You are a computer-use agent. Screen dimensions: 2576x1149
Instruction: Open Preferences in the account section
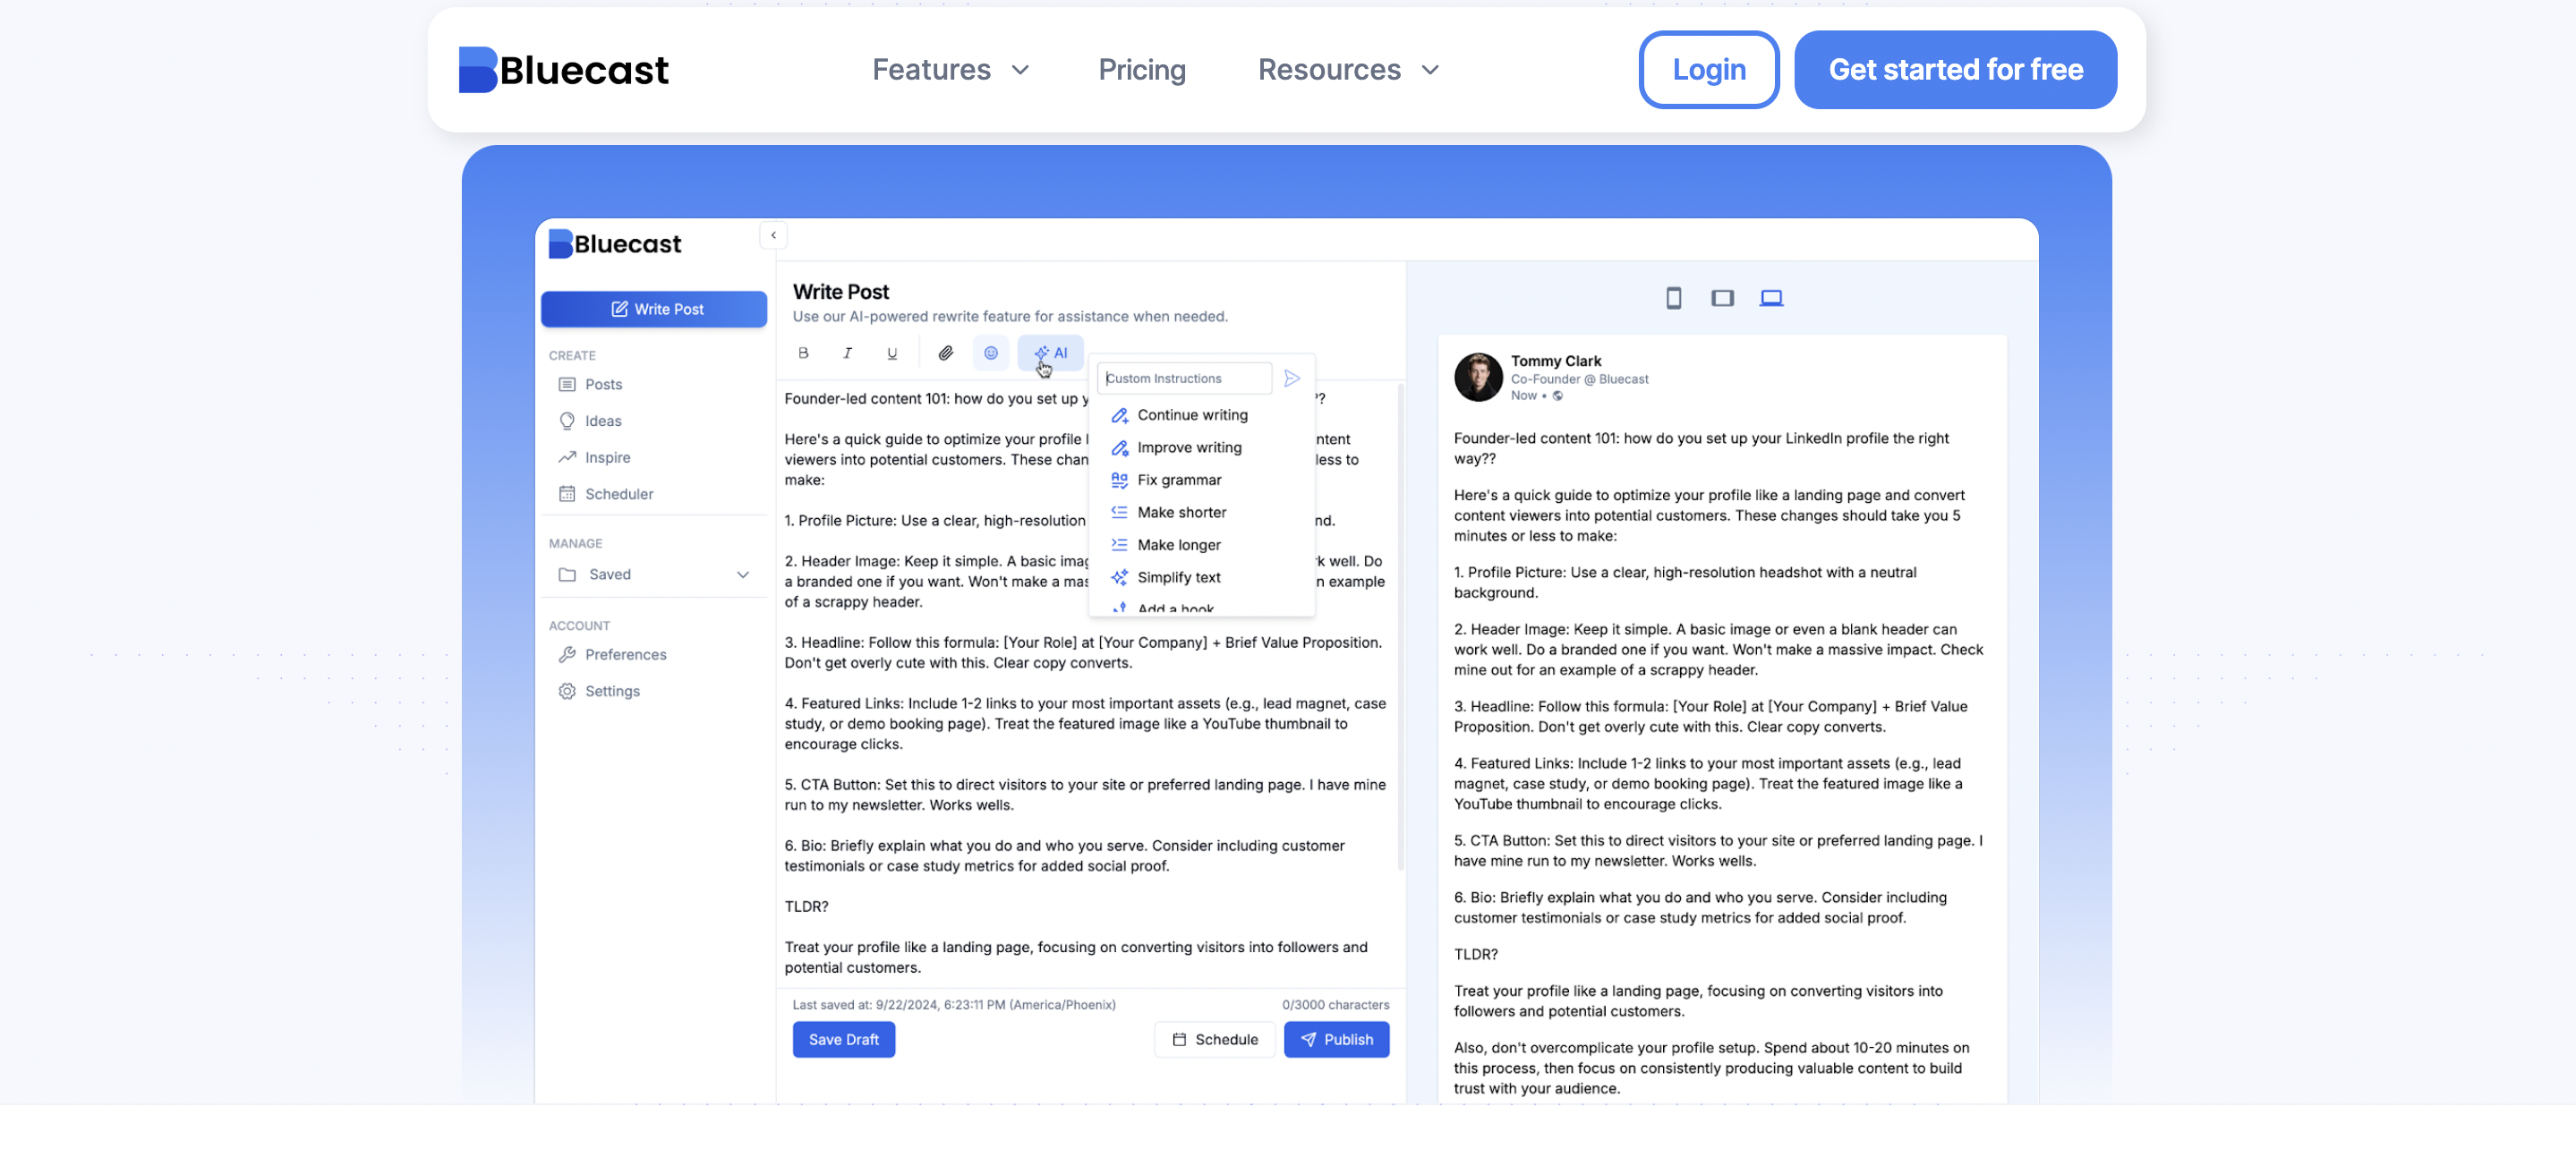click(625, 654)
